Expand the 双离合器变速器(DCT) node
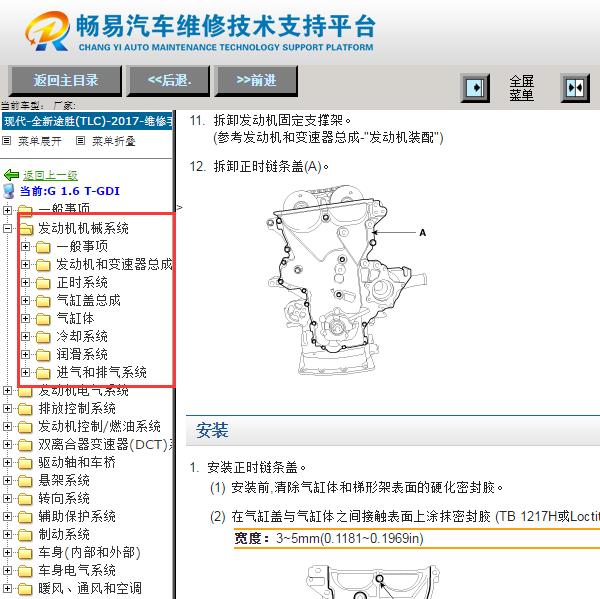Image resolution: width=600 pixels, height=599 pixels. click(x=7, y=444)
